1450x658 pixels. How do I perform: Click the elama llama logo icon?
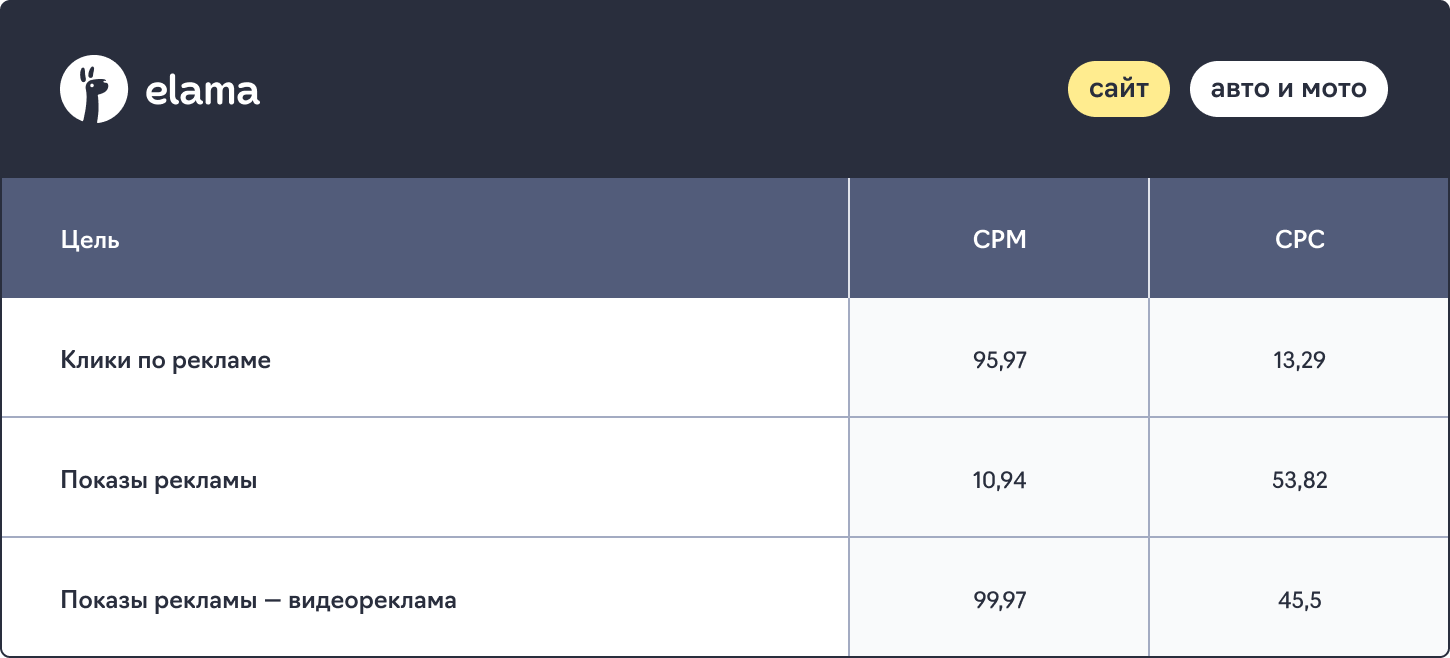click(x=94, y=89)
